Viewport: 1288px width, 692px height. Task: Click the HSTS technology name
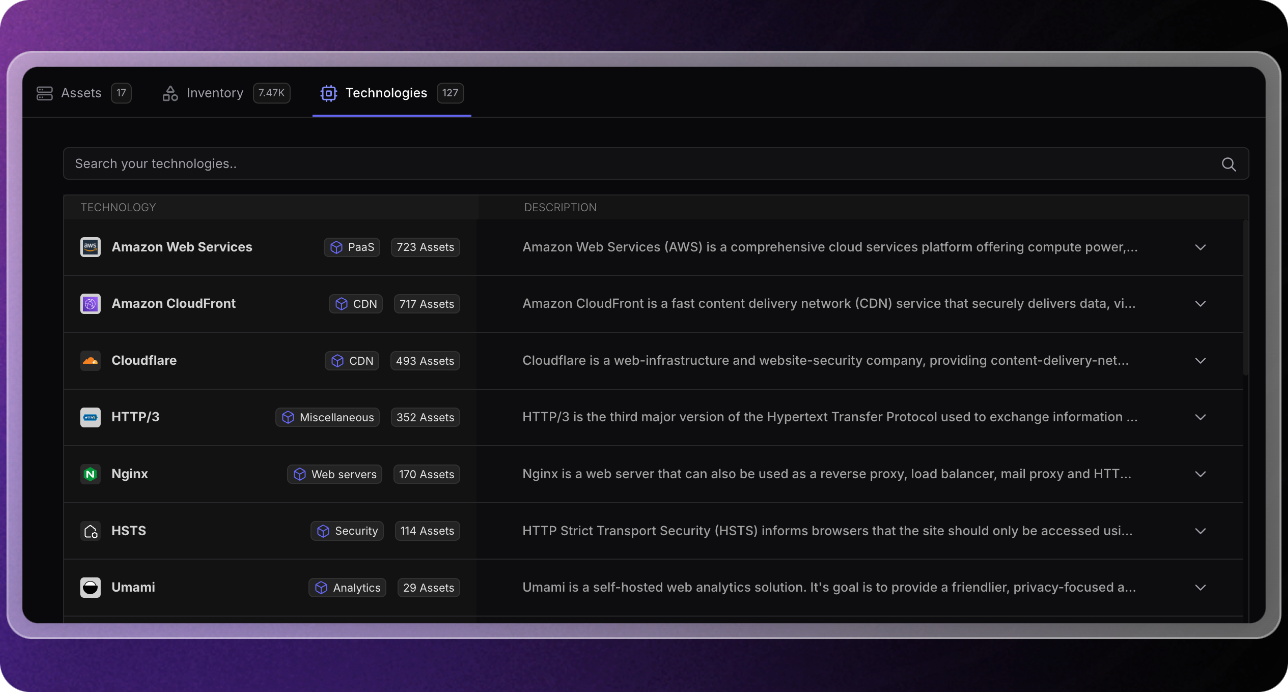pos(129,531)
